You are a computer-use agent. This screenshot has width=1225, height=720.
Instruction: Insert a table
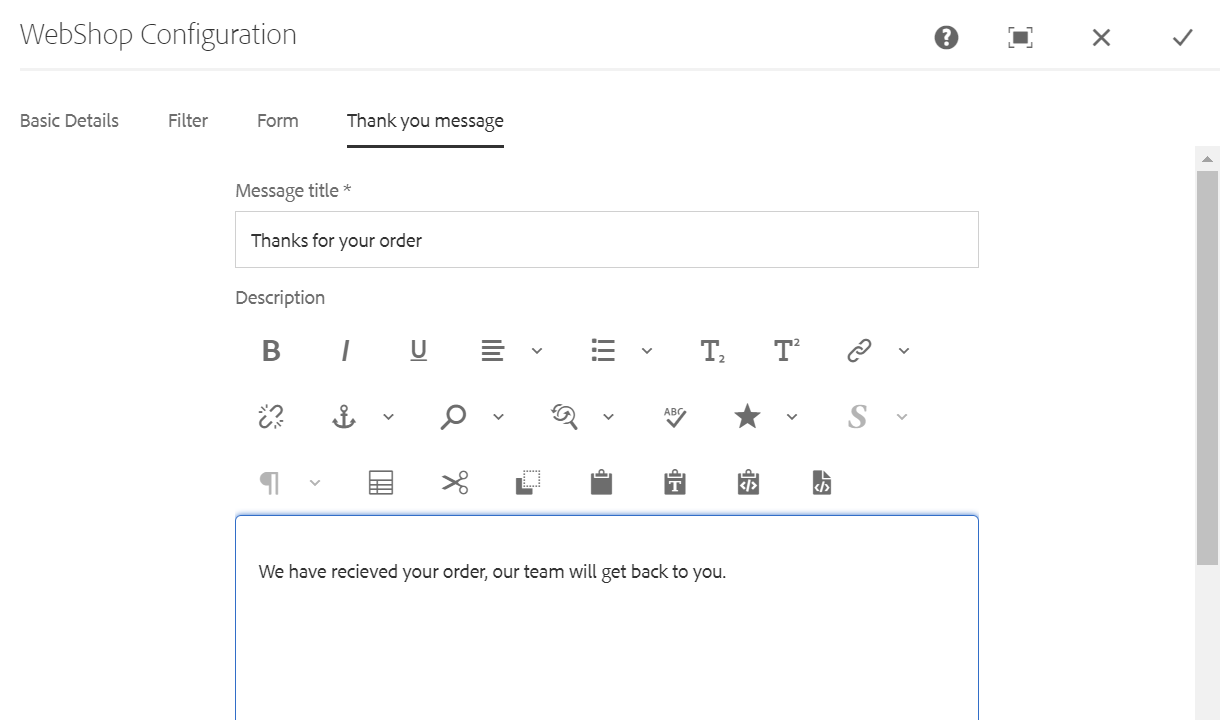click(381, 483)
